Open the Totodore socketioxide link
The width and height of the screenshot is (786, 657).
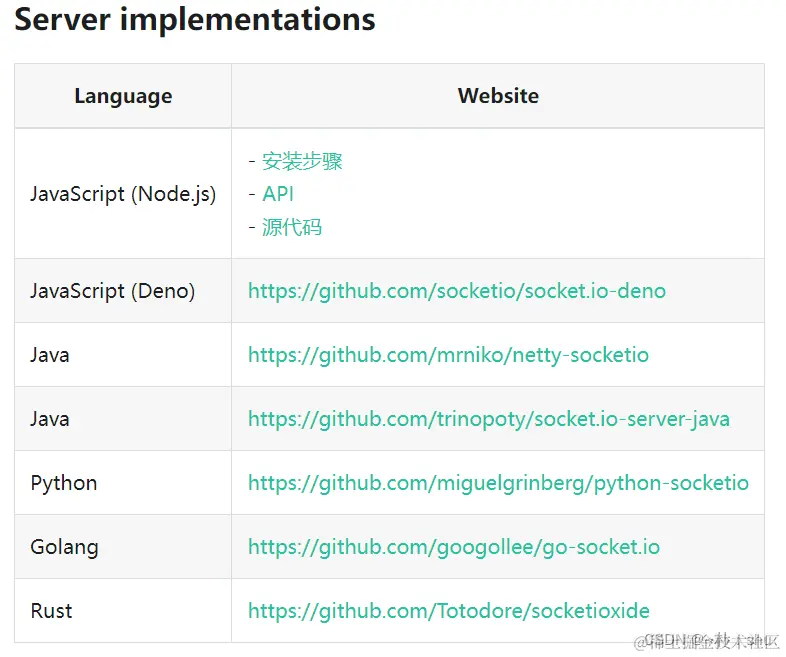(449, 611)
